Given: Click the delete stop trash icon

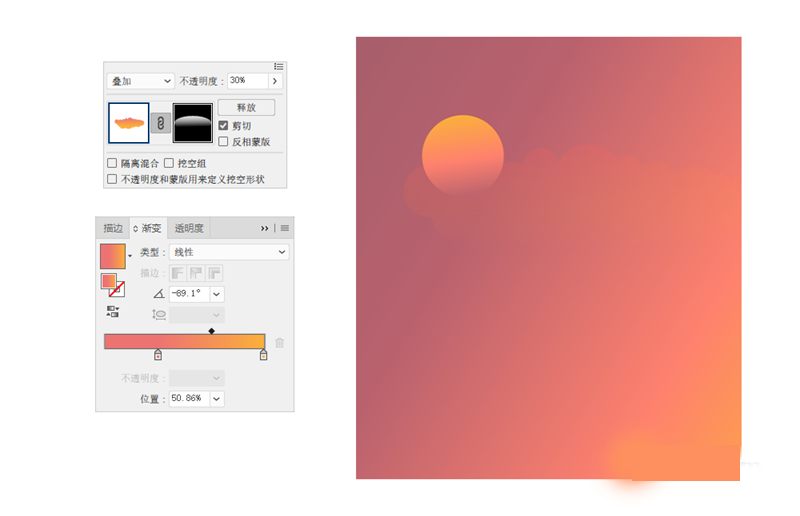Looking at the screenshot, I should click(280, 342).
